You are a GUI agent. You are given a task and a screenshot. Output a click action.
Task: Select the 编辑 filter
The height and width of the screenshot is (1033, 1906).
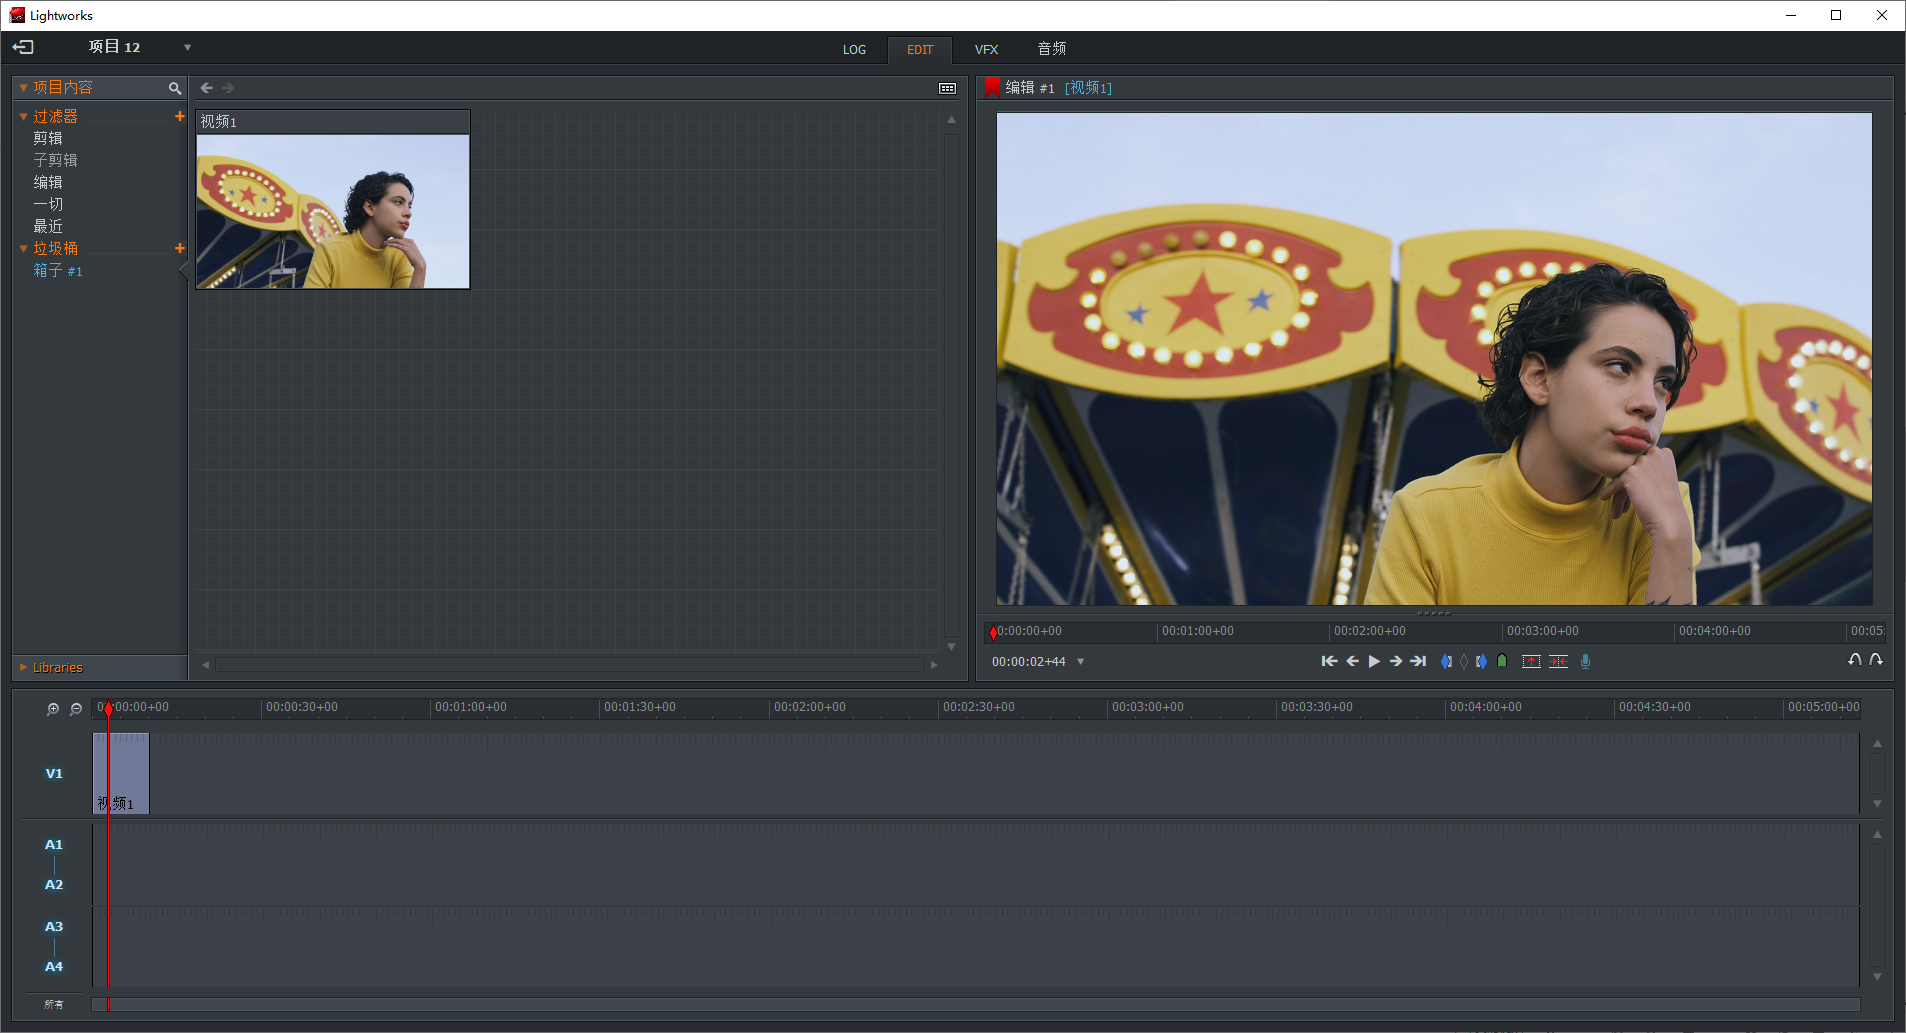pos(48,182)
